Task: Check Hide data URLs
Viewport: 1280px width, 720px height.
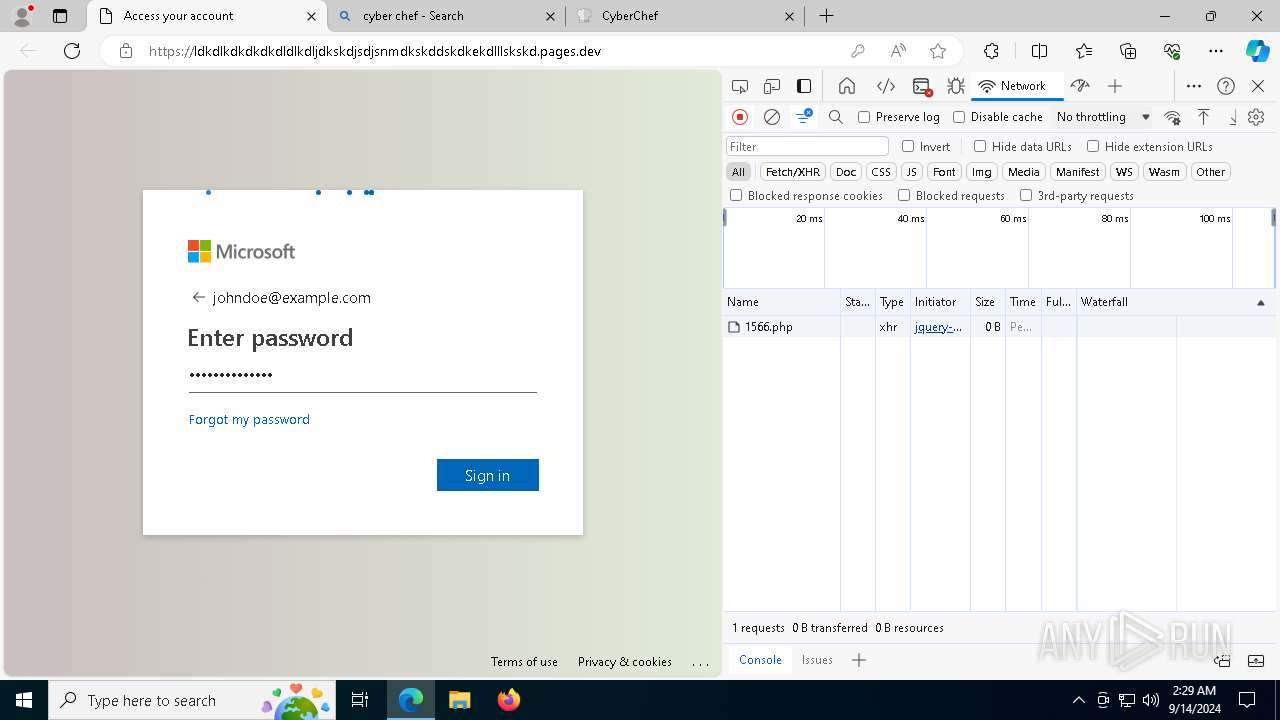Action: point(980,146)
